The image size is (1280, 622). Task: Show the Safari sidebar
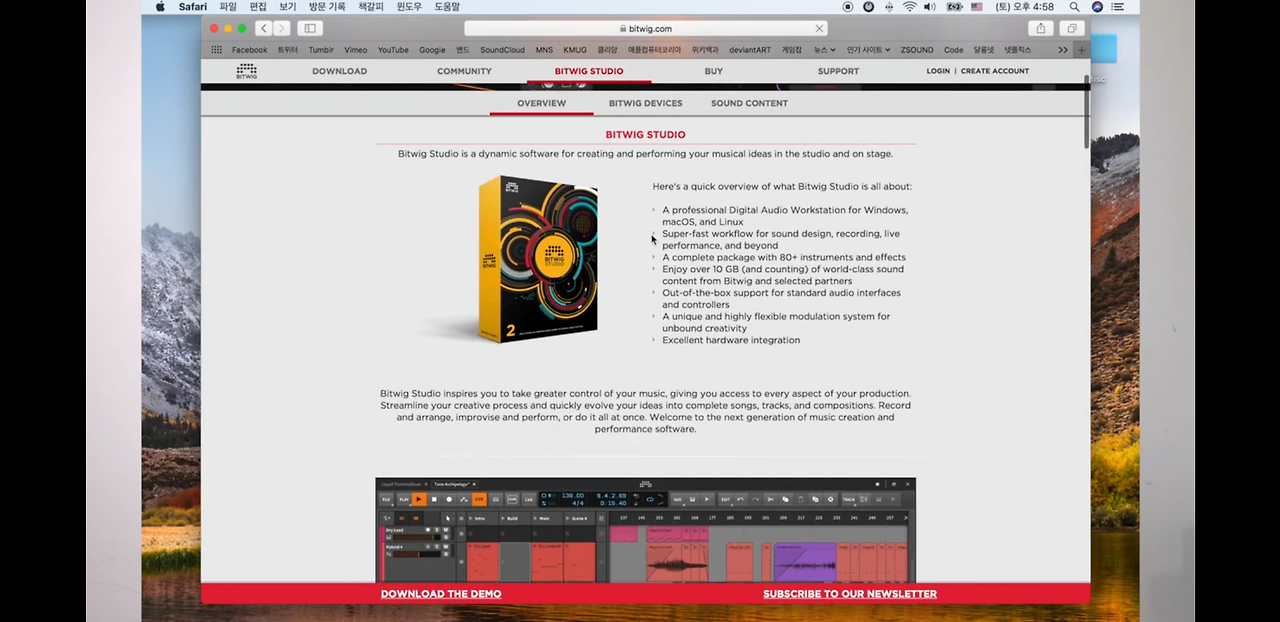[x=310, y=28]
